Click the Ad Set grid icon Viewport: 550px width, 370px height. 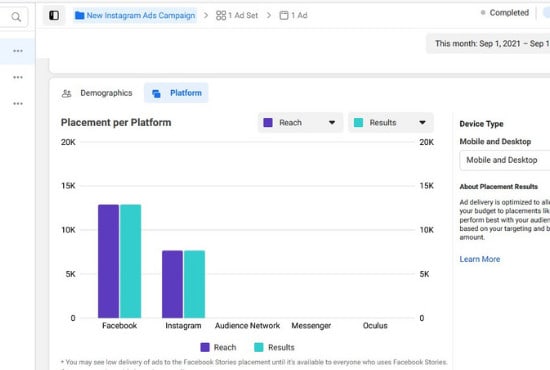tap(221, 15)
